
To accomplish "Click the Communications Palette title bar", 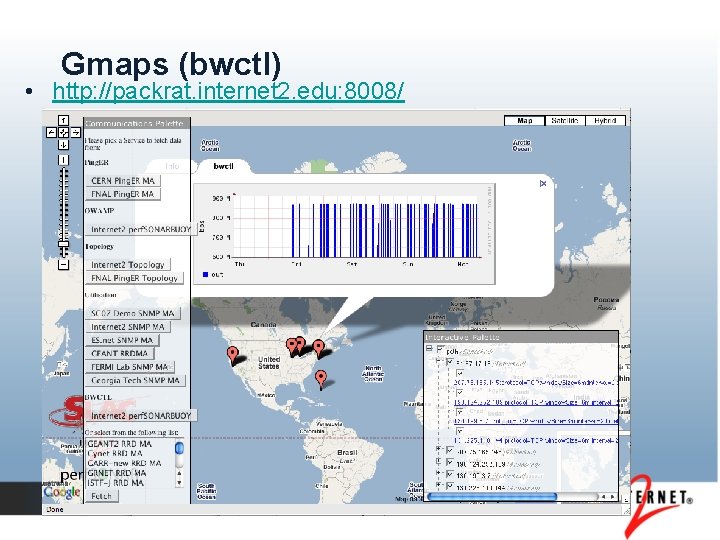I will pyautogui.click(x=137, y=123).
